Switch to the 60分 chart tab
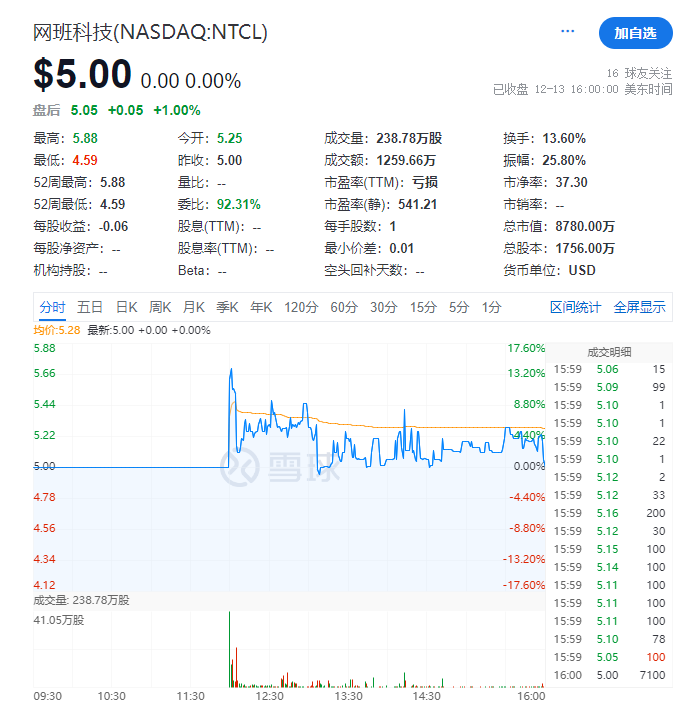Image resolution: width=696 pixels, height=720 pixels. click(x=344, y=307)
